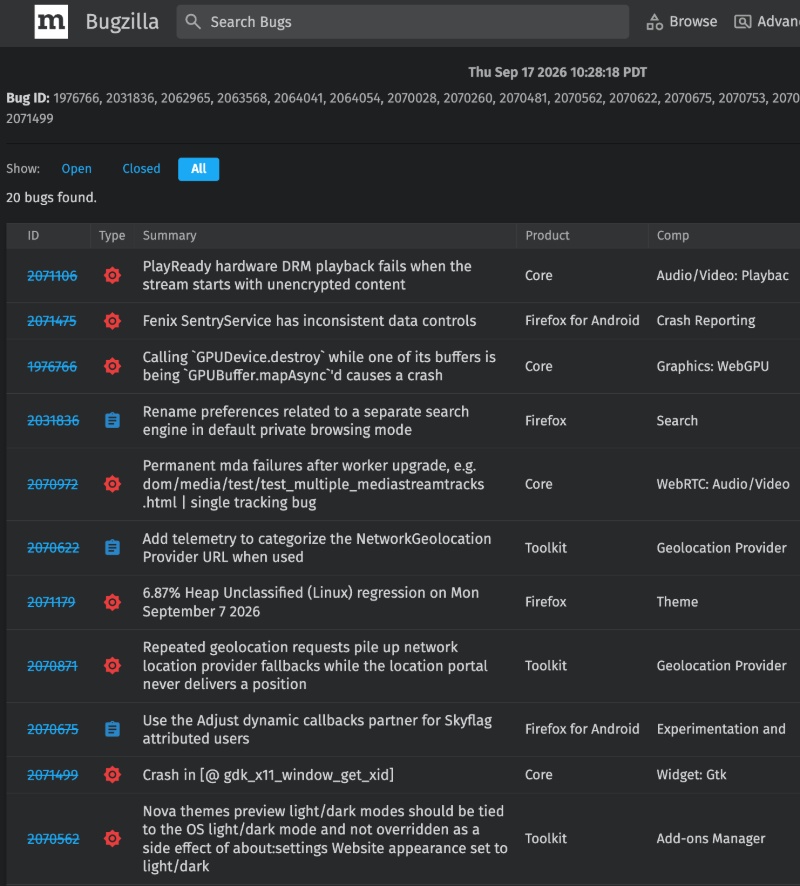Click the search magnifier icon

click(193, 22)
